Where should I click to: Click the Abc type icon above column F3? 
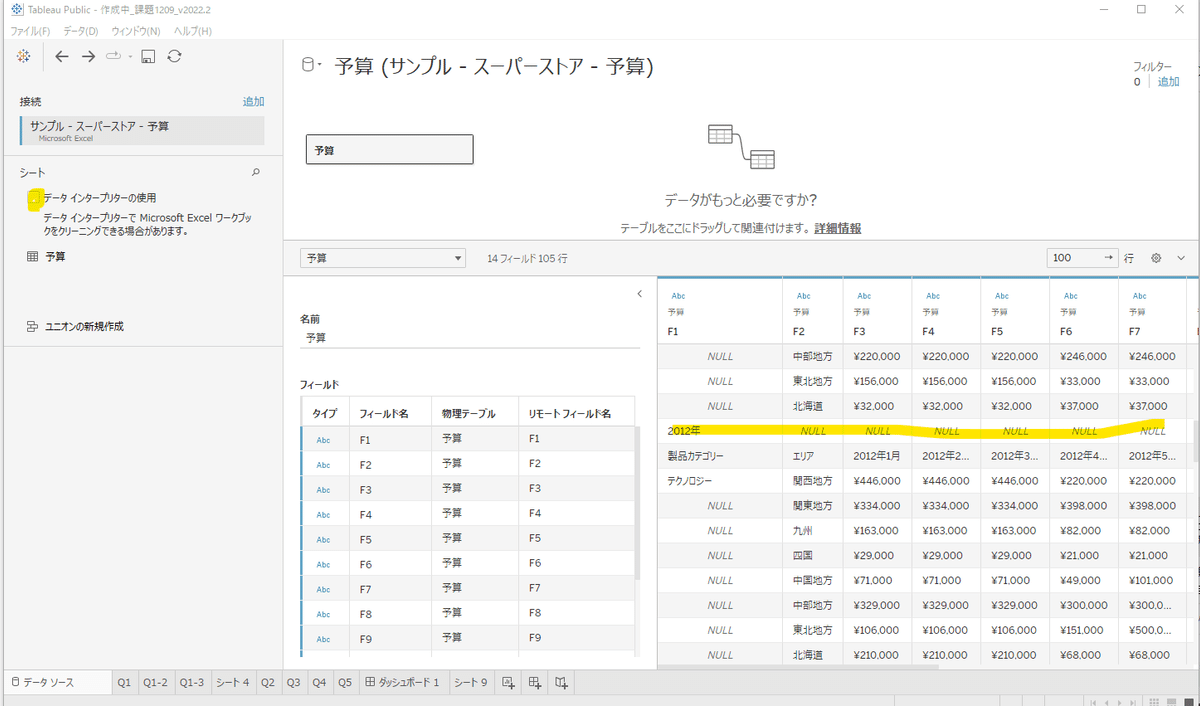(864, 296)
